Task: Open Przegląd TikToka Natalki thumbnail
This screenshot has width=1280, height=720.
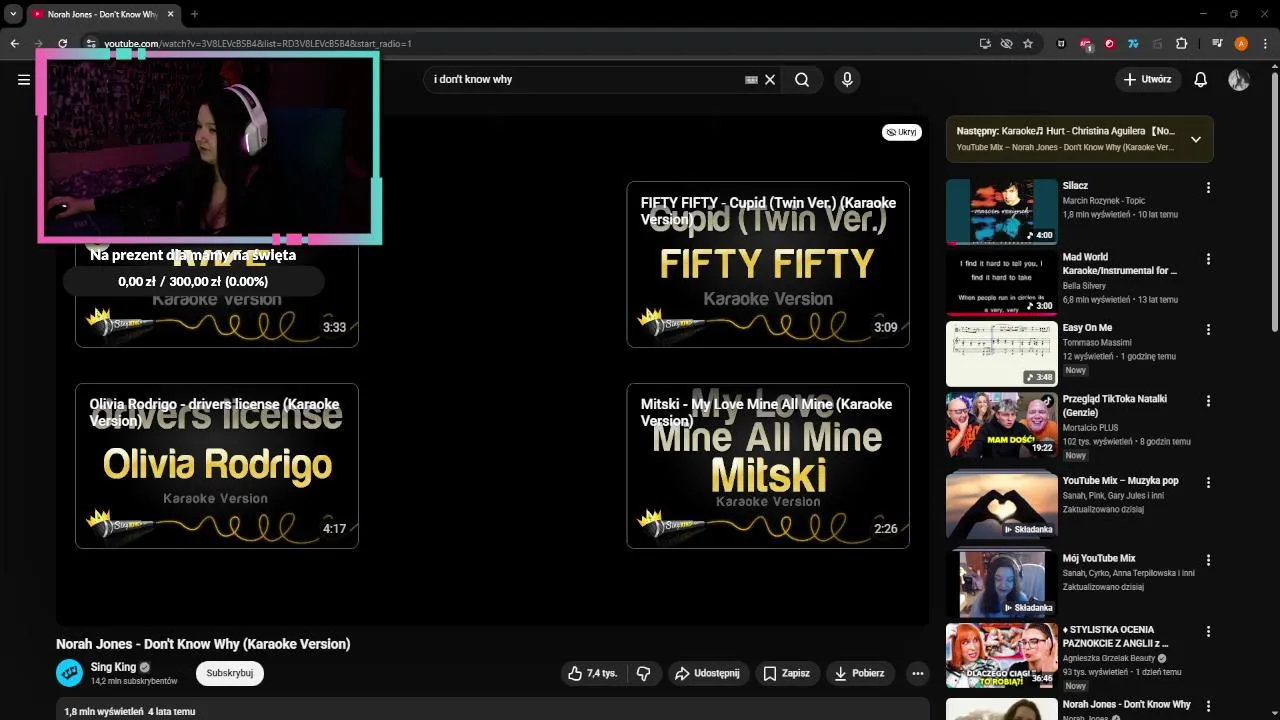Action: [1001, 425]
